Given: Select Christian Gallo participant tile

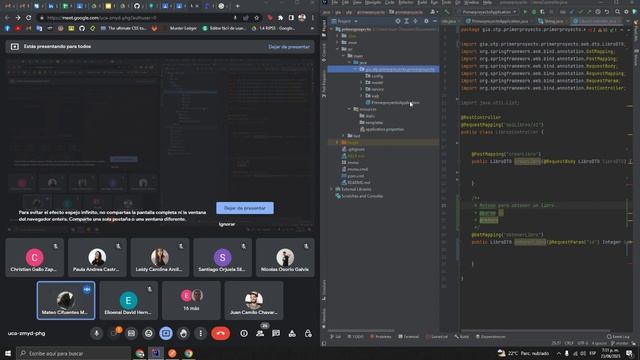Looking at the screenshot, I should click(x=35, y=258).
